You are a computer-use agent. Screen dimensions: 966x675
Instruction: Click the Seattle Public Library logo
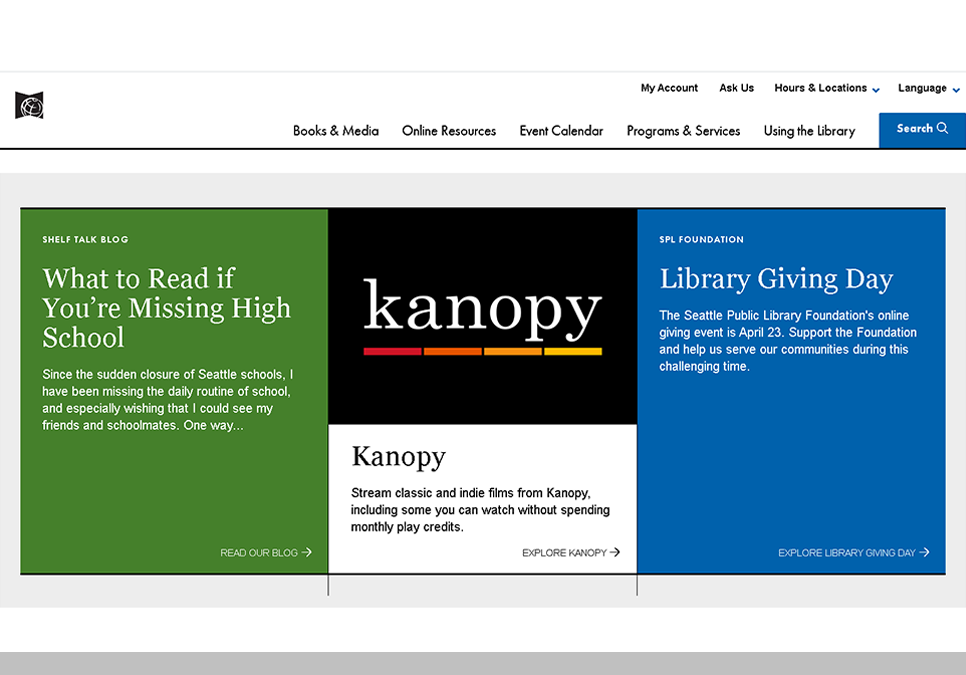click(28, 105)
